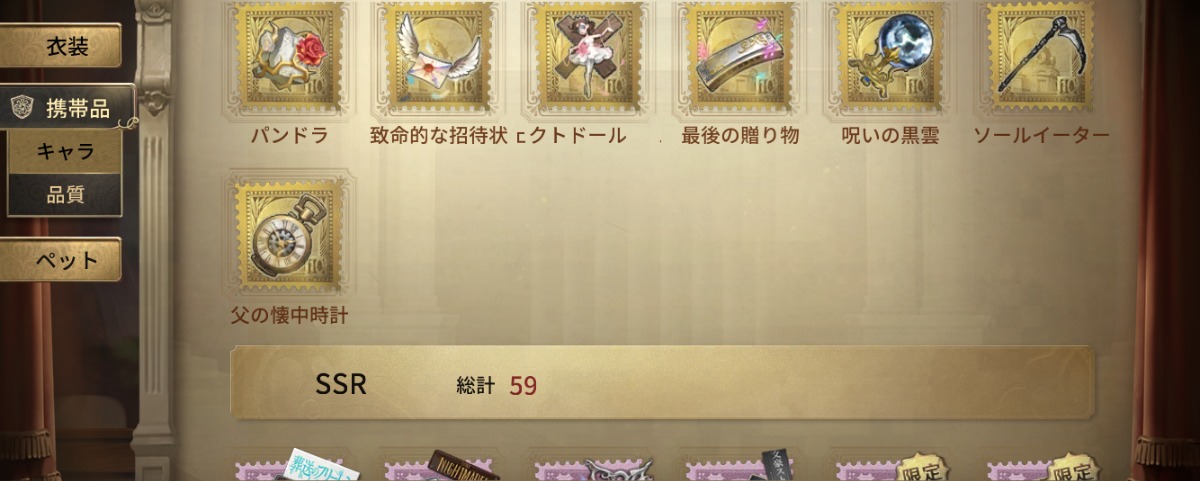Click the shield icon beside 携帯品
Image resolution: width=1200 pixels, height=481 pixels.
[23, 109]
